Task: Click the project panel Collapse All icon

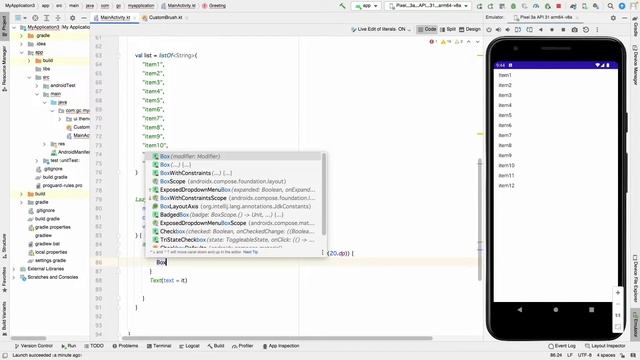Action: point(58,18)
